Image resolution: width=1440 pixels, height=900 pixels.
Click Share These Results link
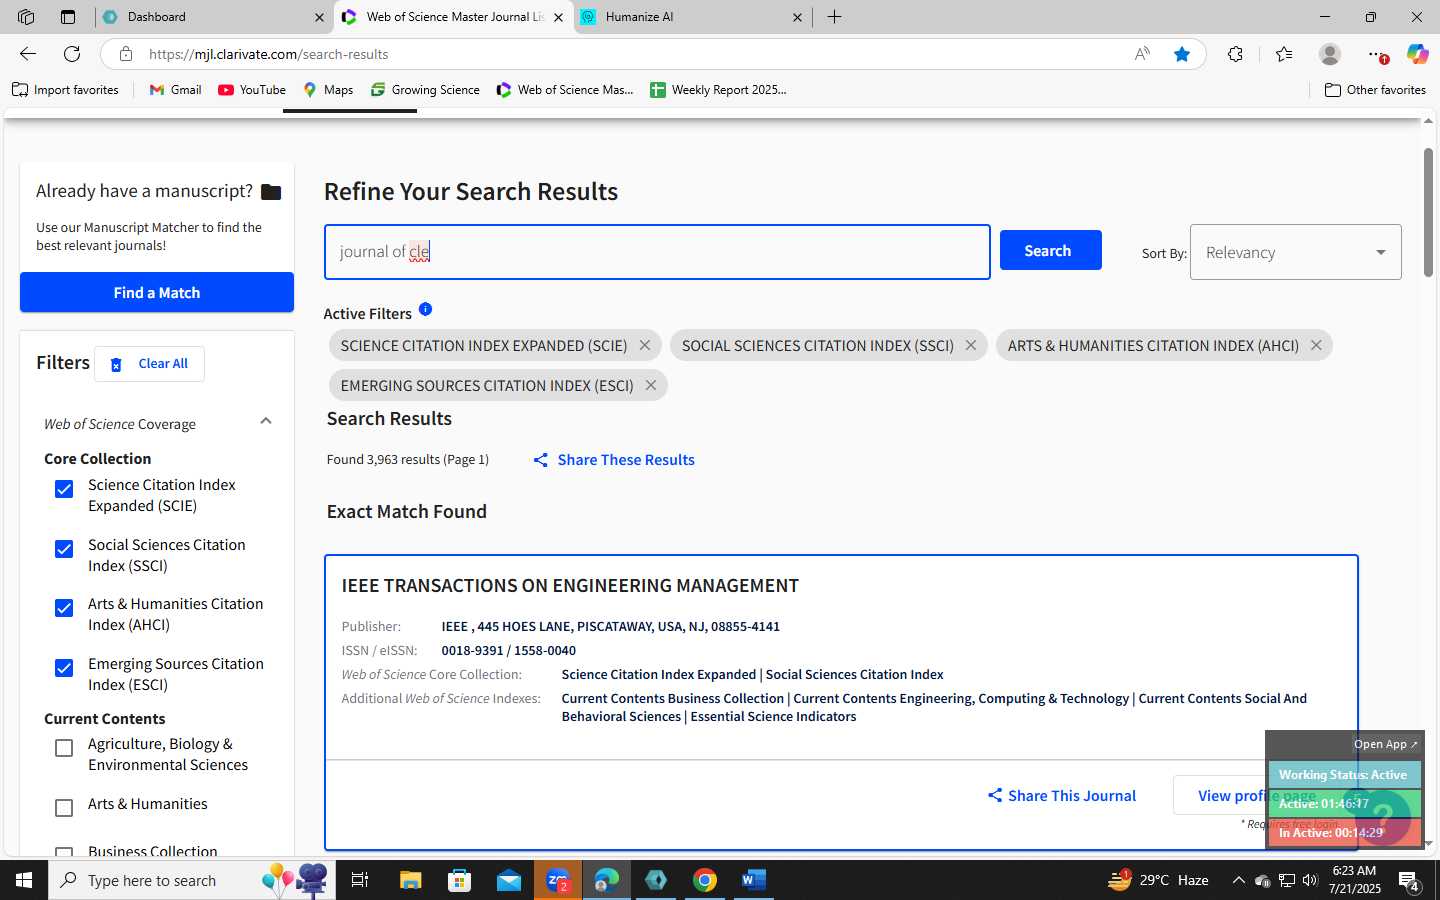tap(614, 460)
